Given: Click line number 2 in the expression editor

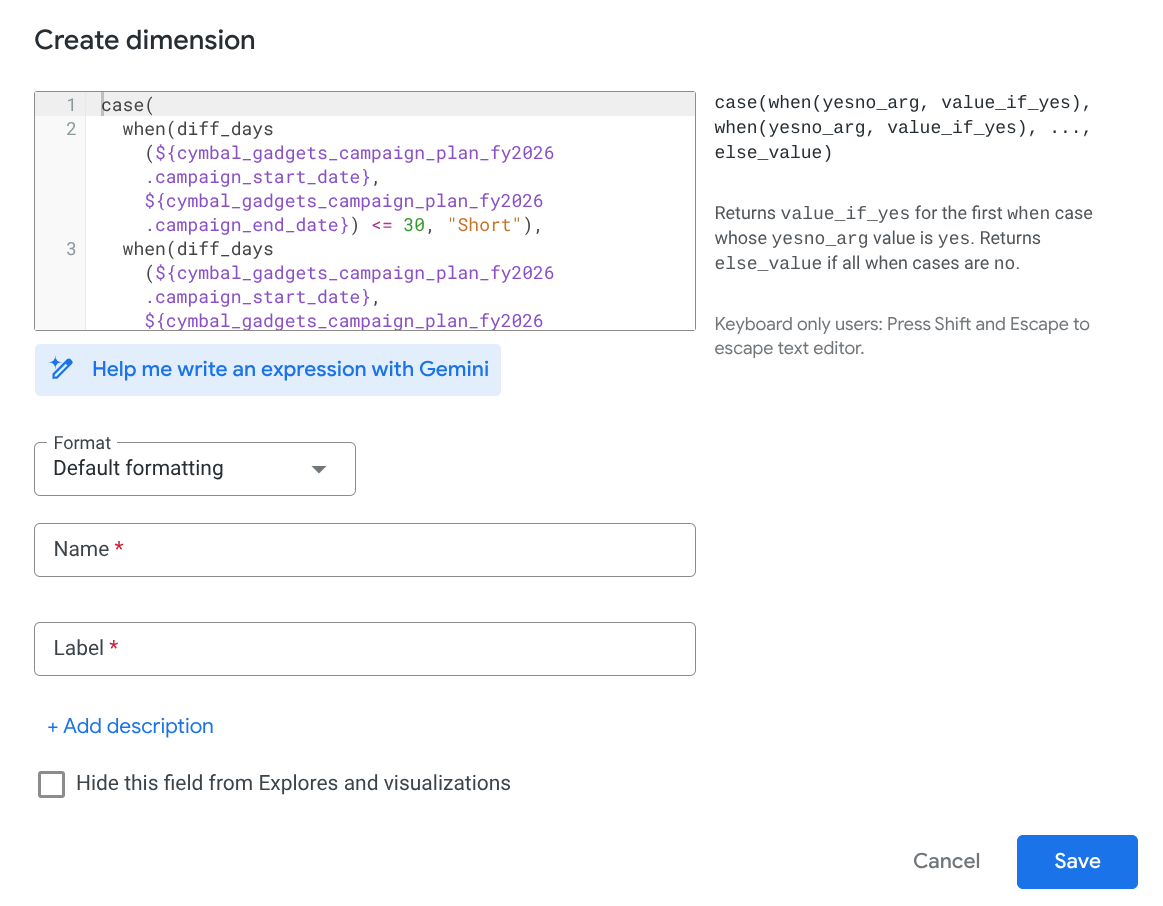Looking at the screenshot, I should pyautogui.click(x=70, y=128).
